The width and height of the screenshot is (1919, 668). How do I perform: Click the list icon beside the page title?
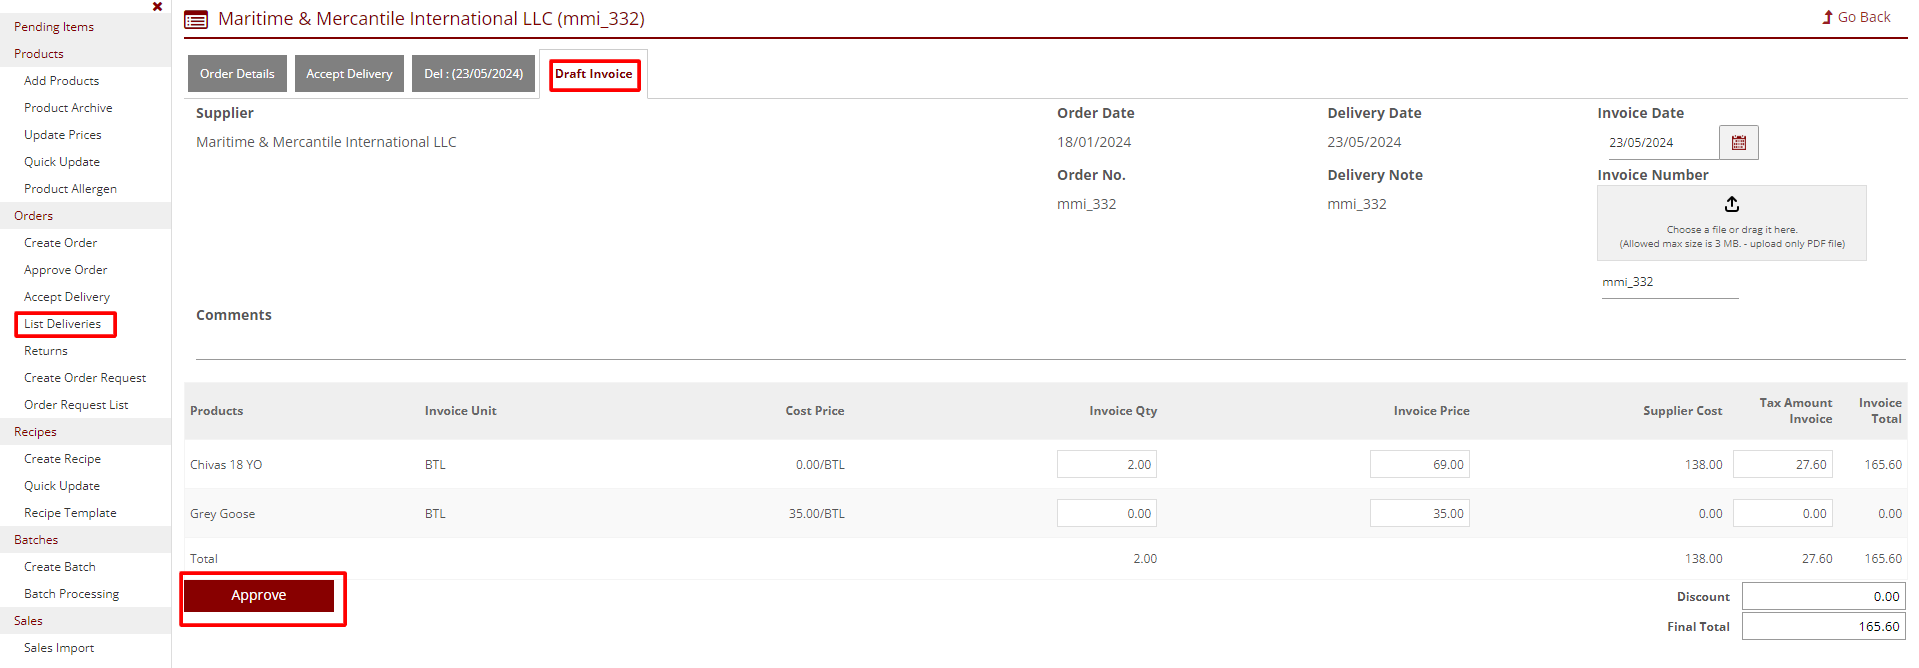click(x=197, y=20)
